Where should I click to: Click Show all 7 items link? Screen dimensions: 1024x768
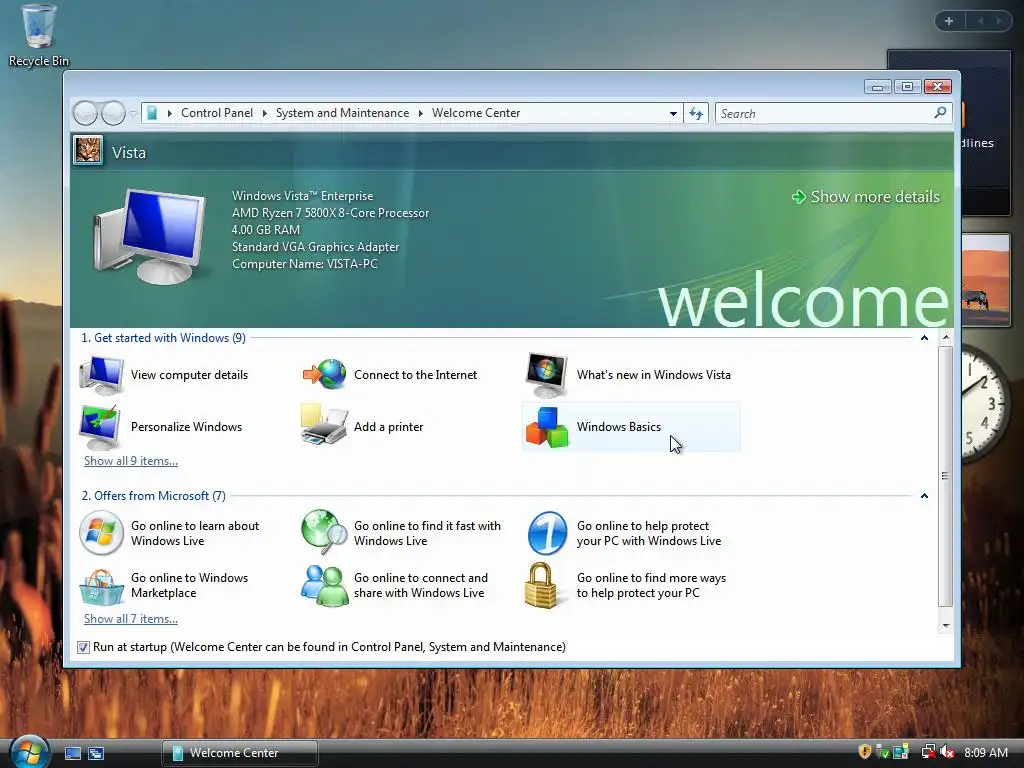tap(131, 619)
